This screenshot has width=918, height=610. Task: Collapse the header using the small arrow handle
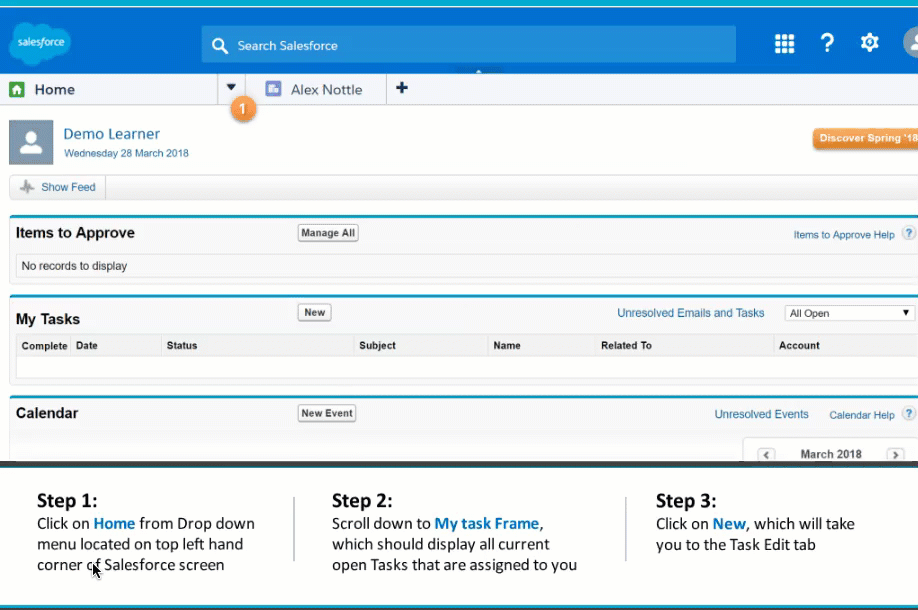(x=479, y=70)
